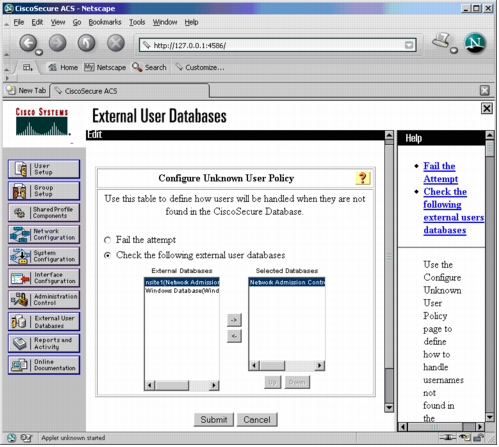Open the Tools menu
Screen dimensions: 499x447
[137, 22]
